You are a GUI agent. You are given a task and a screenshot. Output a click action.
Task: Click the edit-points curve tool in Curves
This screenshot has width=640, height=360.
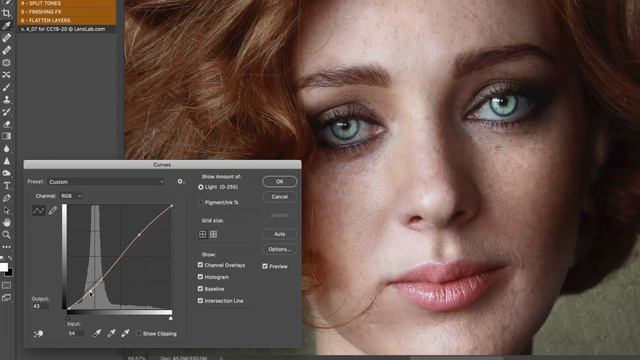(38, 210)
